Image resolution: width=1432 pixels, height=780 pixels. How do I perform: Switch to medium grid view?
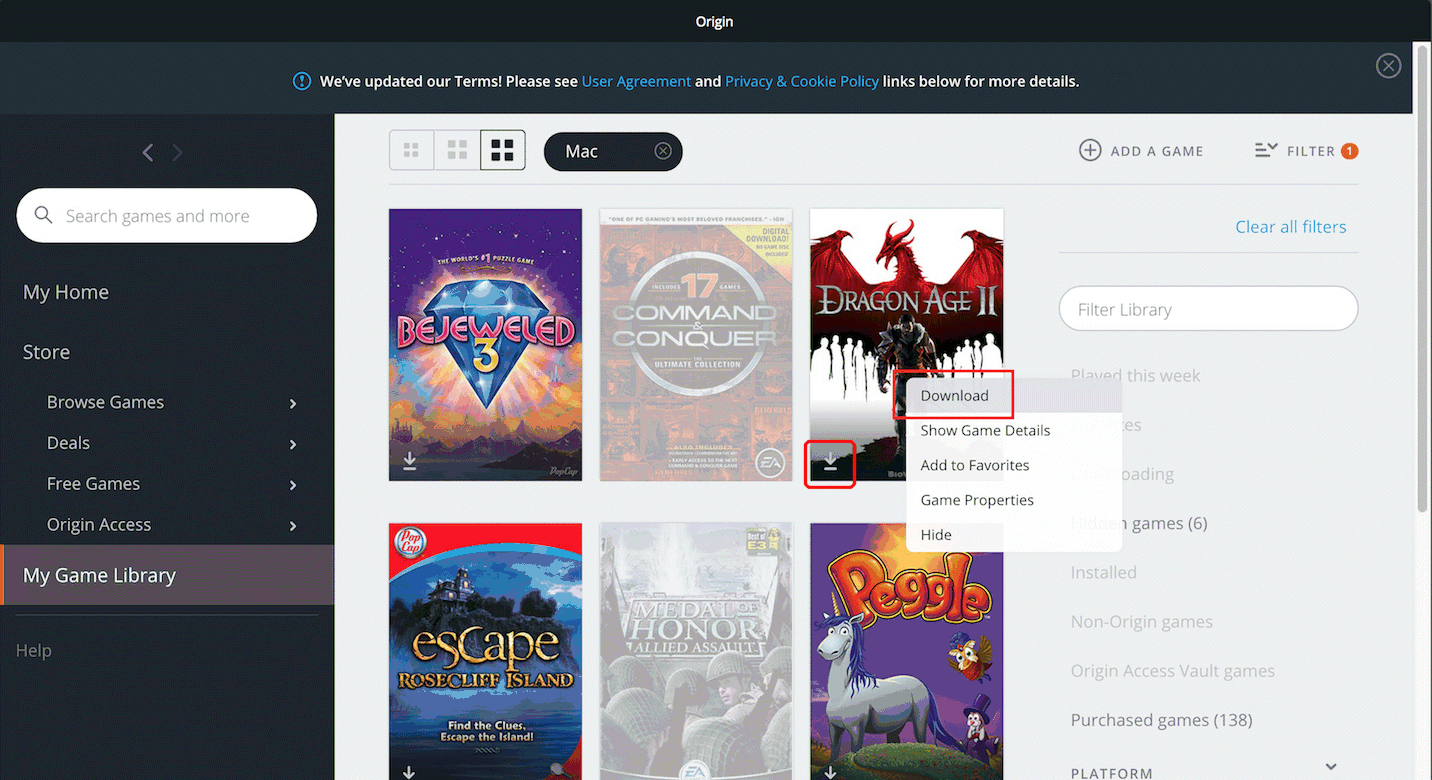457,151
